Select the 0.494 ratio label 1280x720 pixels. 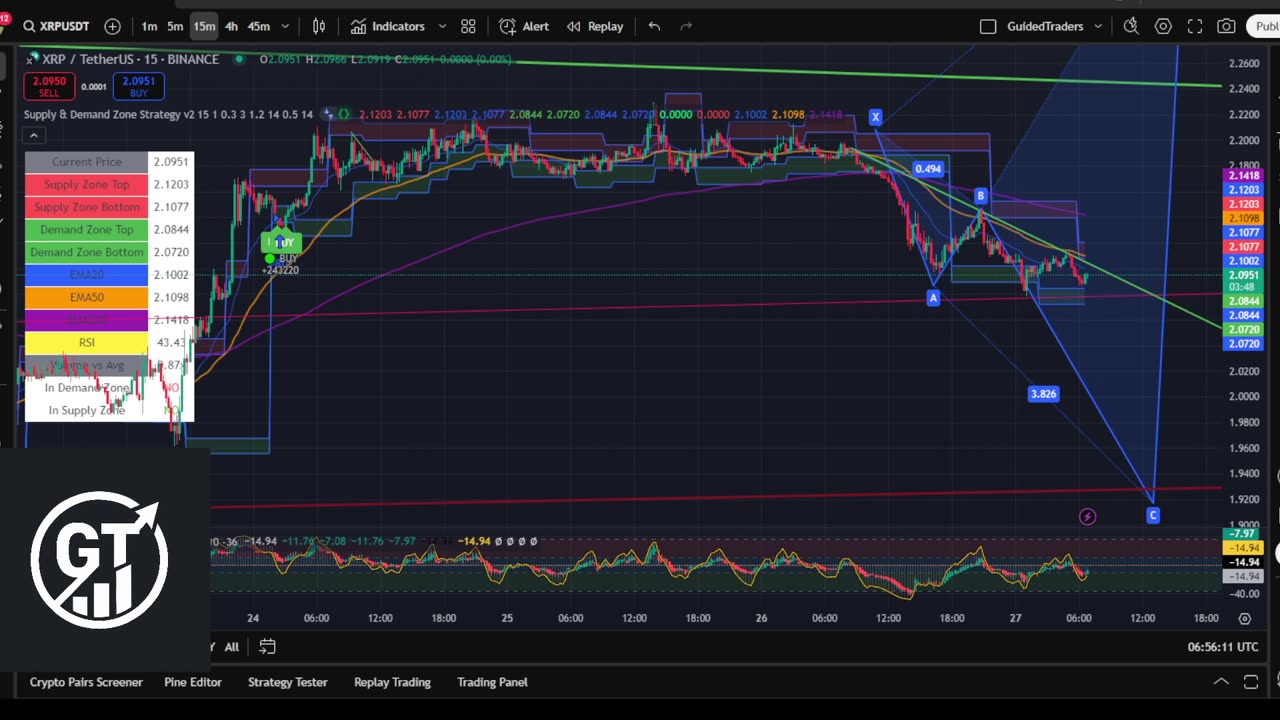click(x=928, y=169)
